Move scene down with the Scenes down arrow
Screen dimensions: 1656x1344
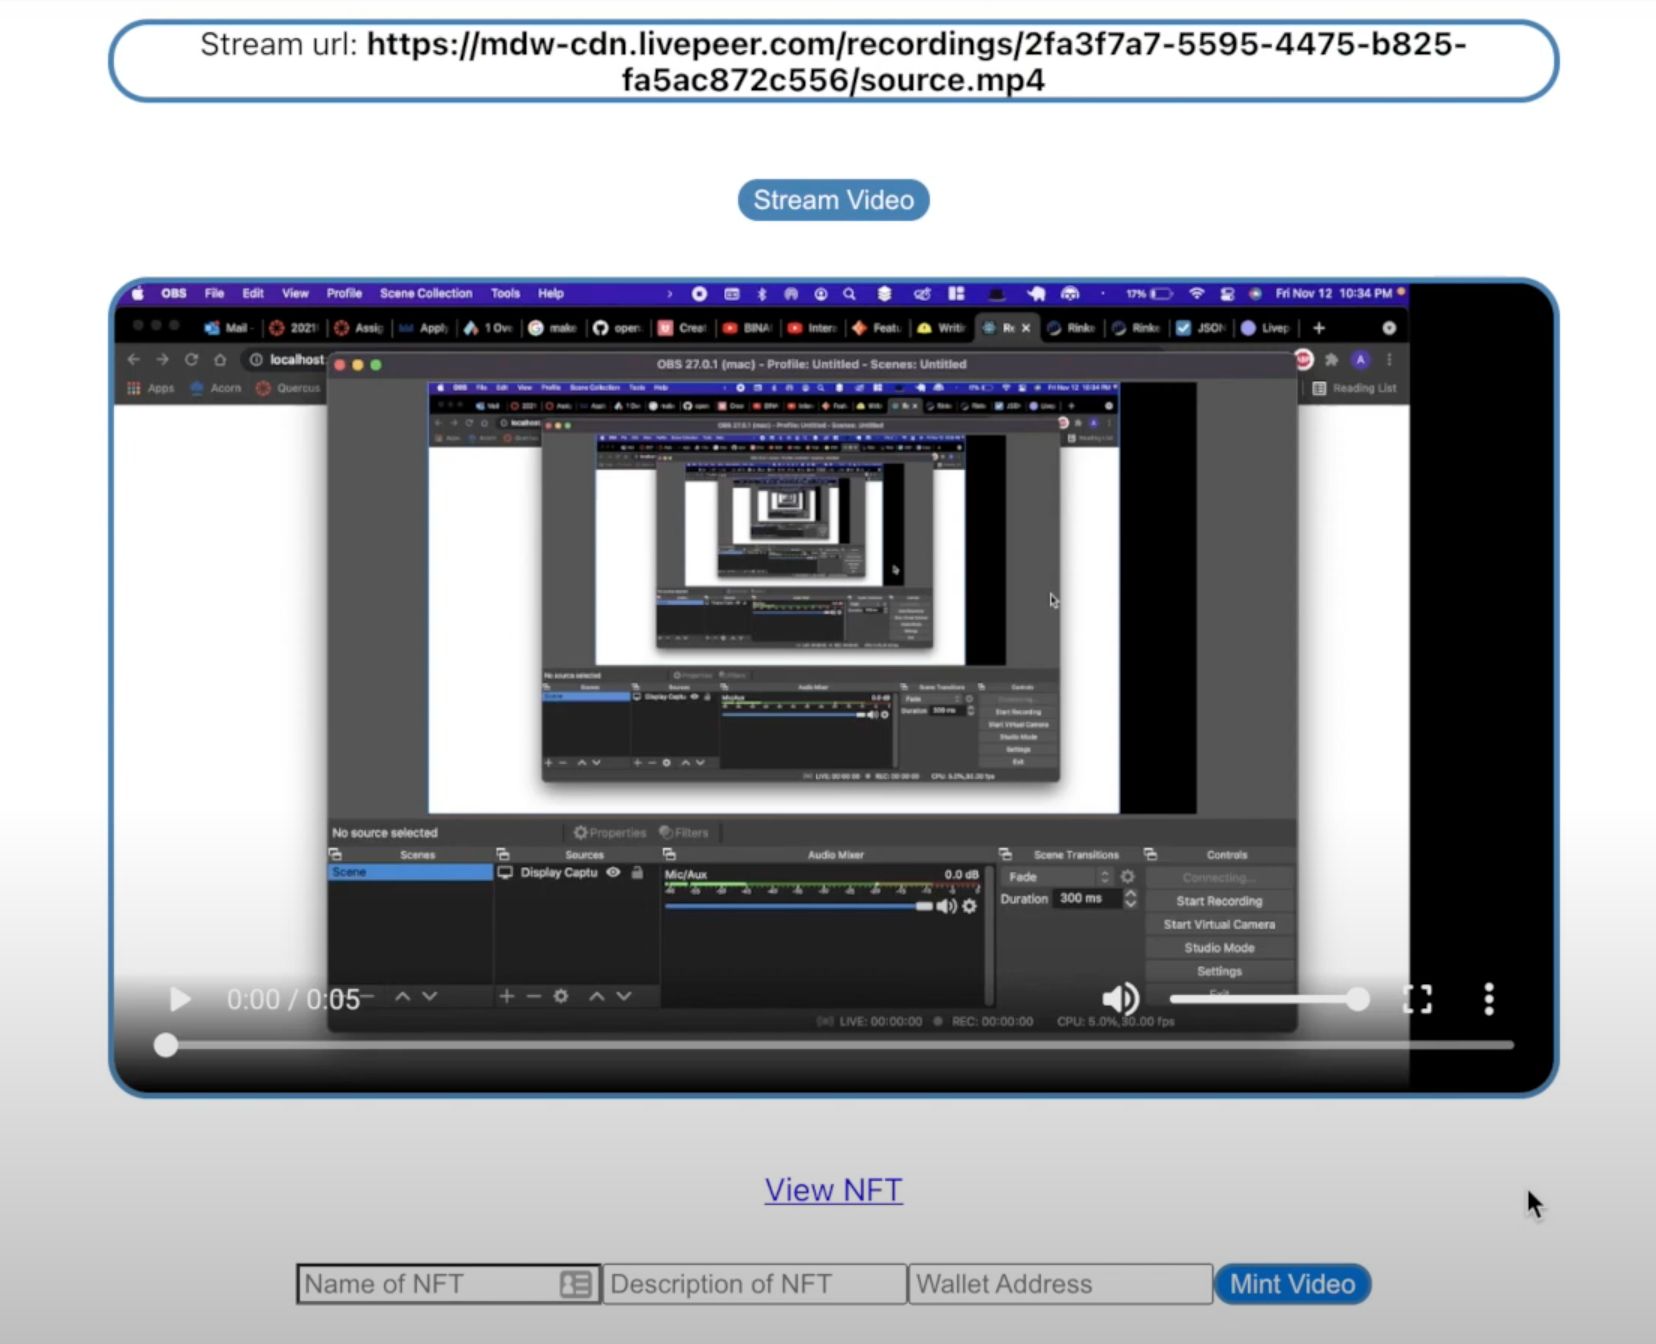(430, 996)
